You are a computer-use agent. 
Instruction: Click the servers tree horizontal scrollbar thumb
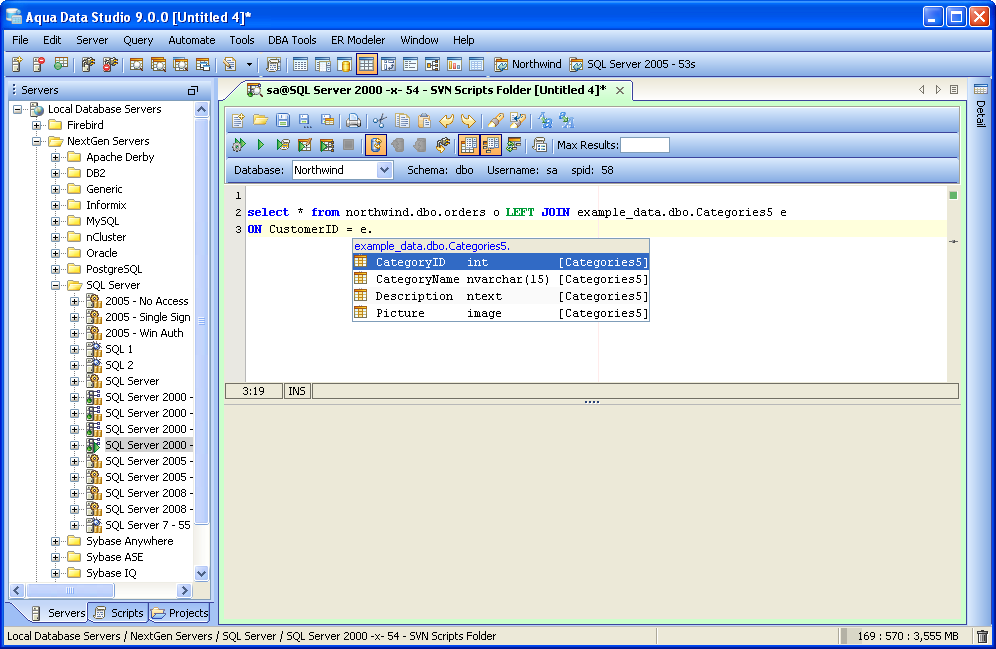click(x=70, y=591)
